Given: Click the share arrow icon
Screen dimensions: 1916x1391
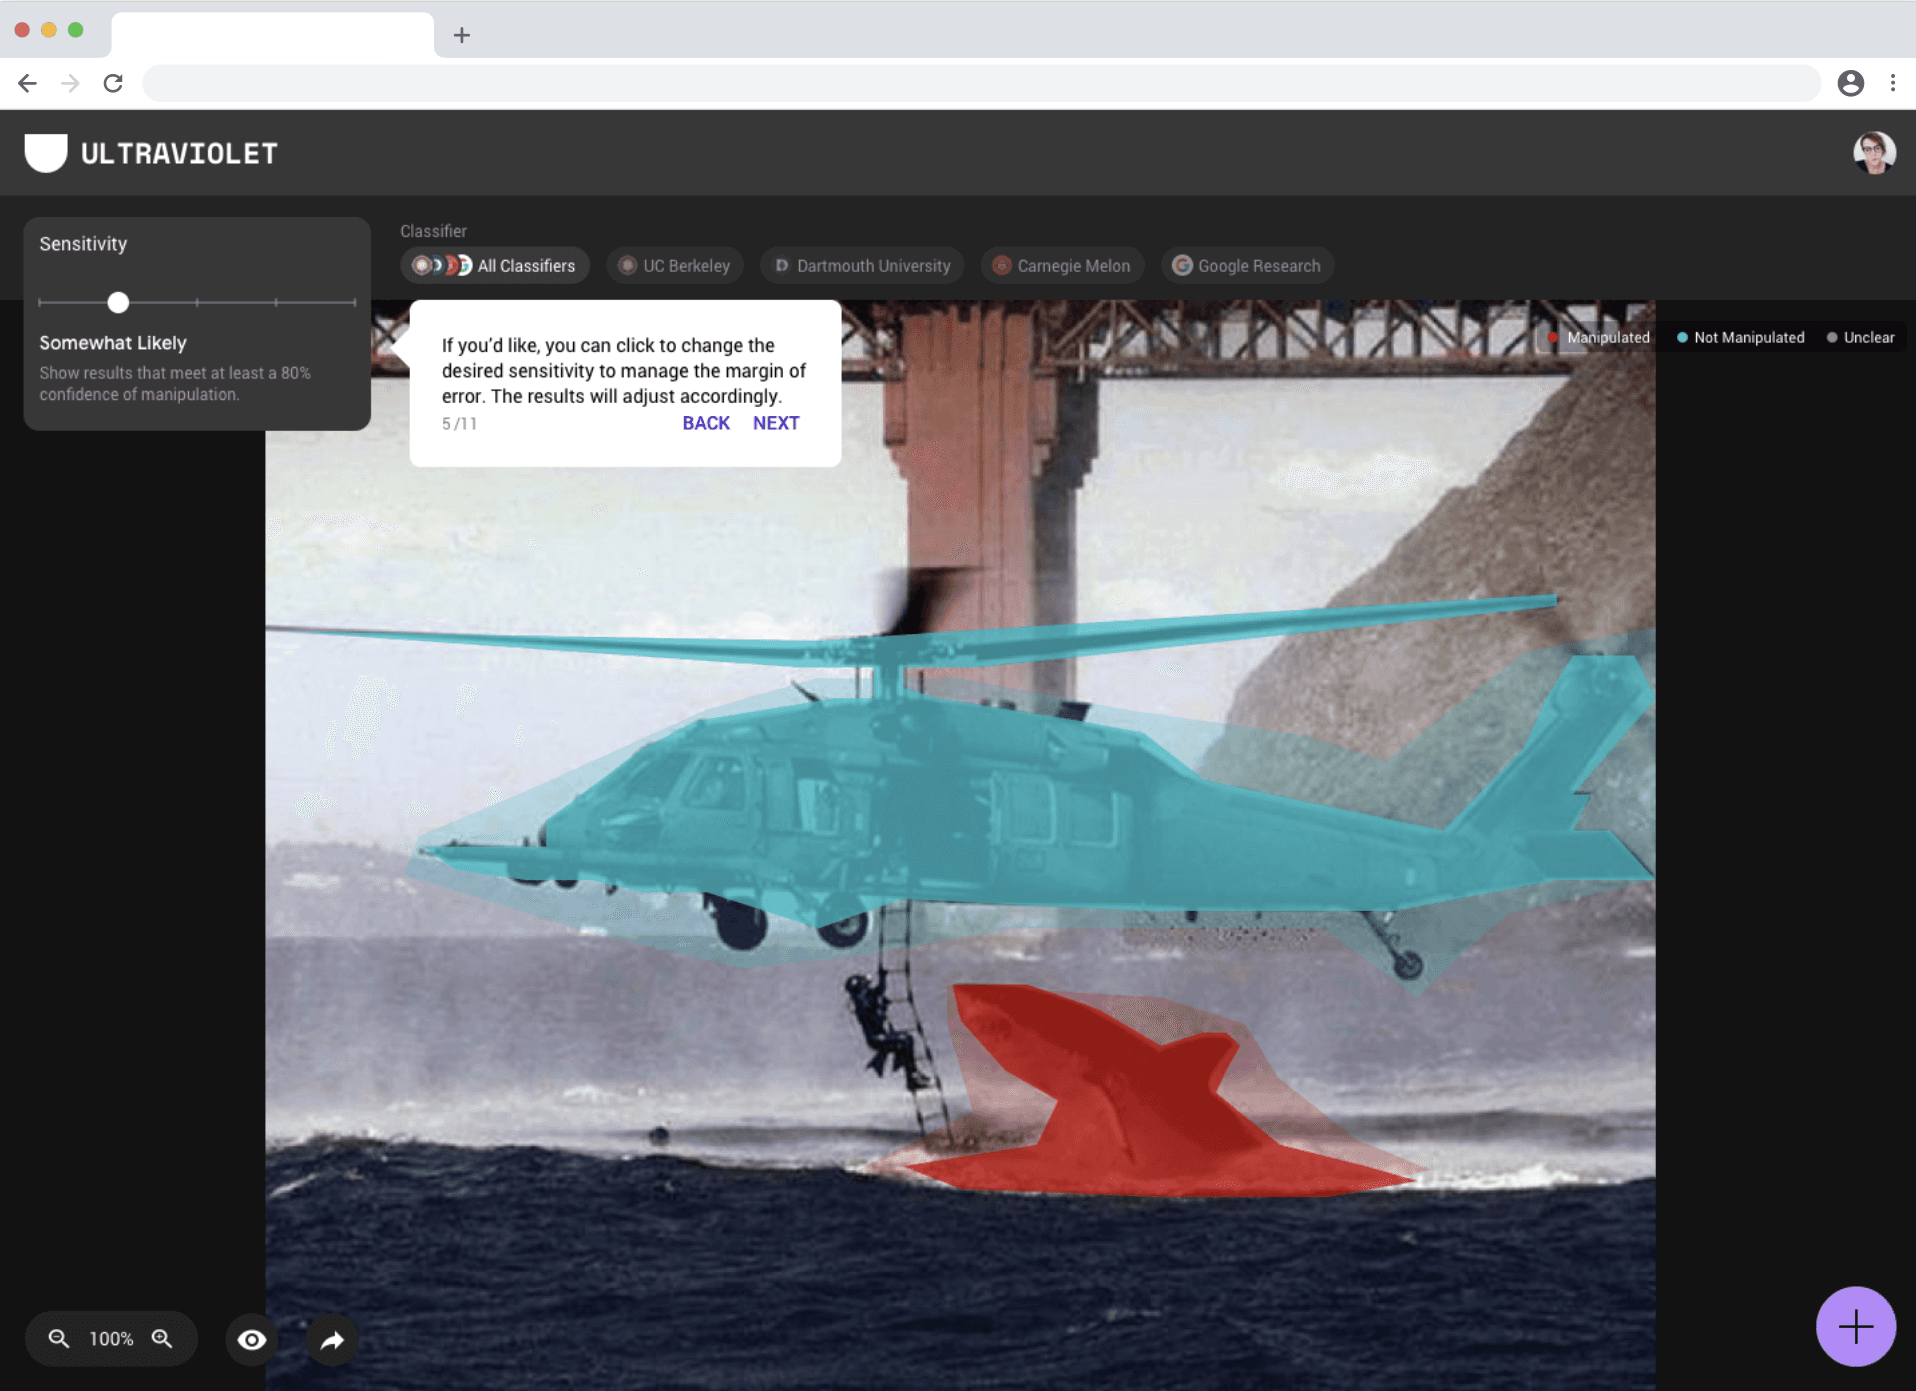Looking at the screenshot, I should point(332,1339).
